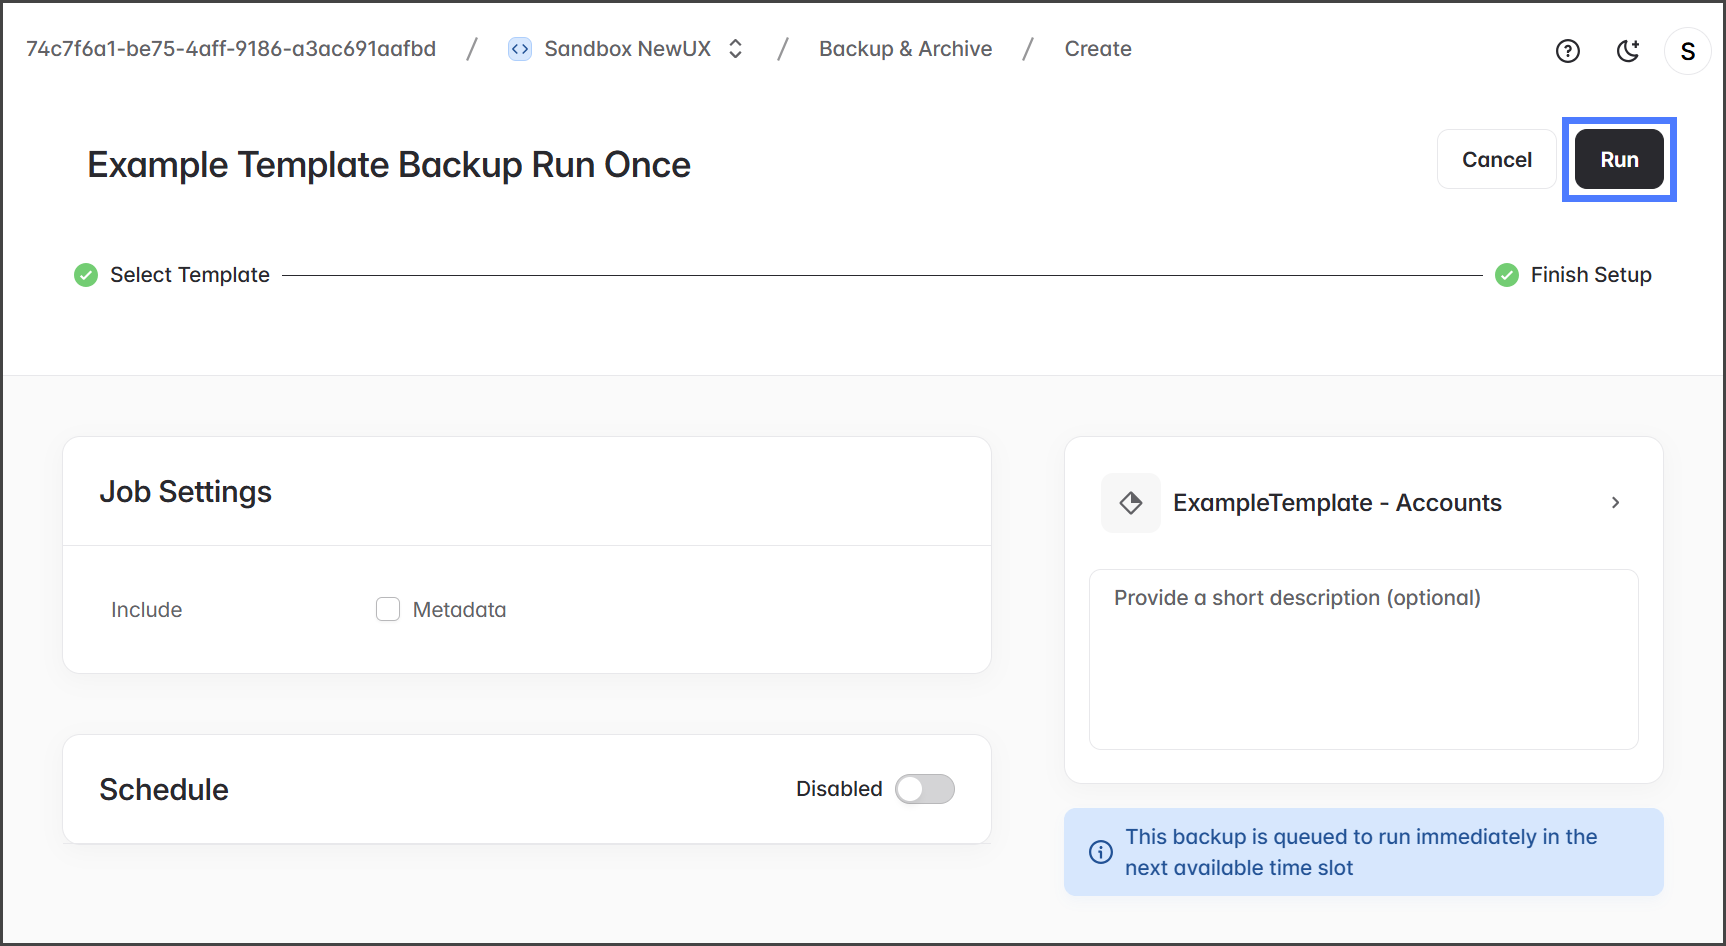The width and height of the screenshot is (1726, 946).
Task: Click the Finish Setup green checkmark
Action: coord(1506,275)
